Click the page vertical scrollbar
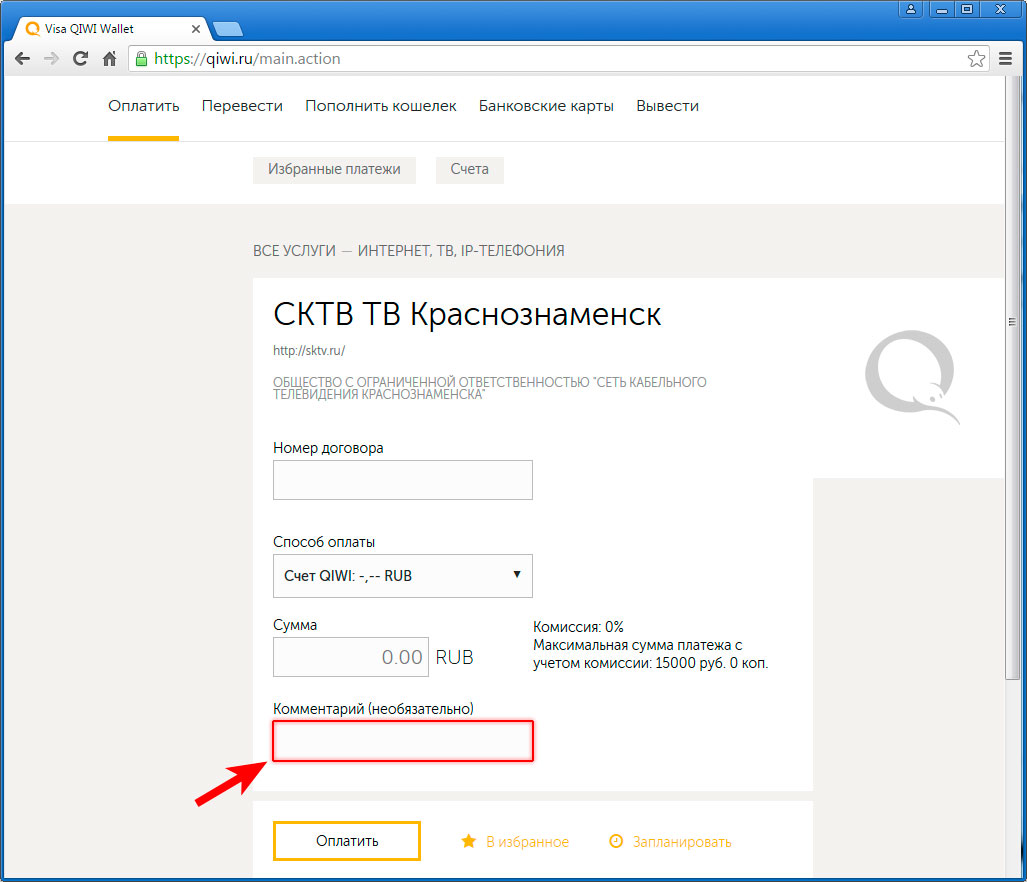The width and height of the screenshot is (1027, 882). click(x=1013, y=380)
